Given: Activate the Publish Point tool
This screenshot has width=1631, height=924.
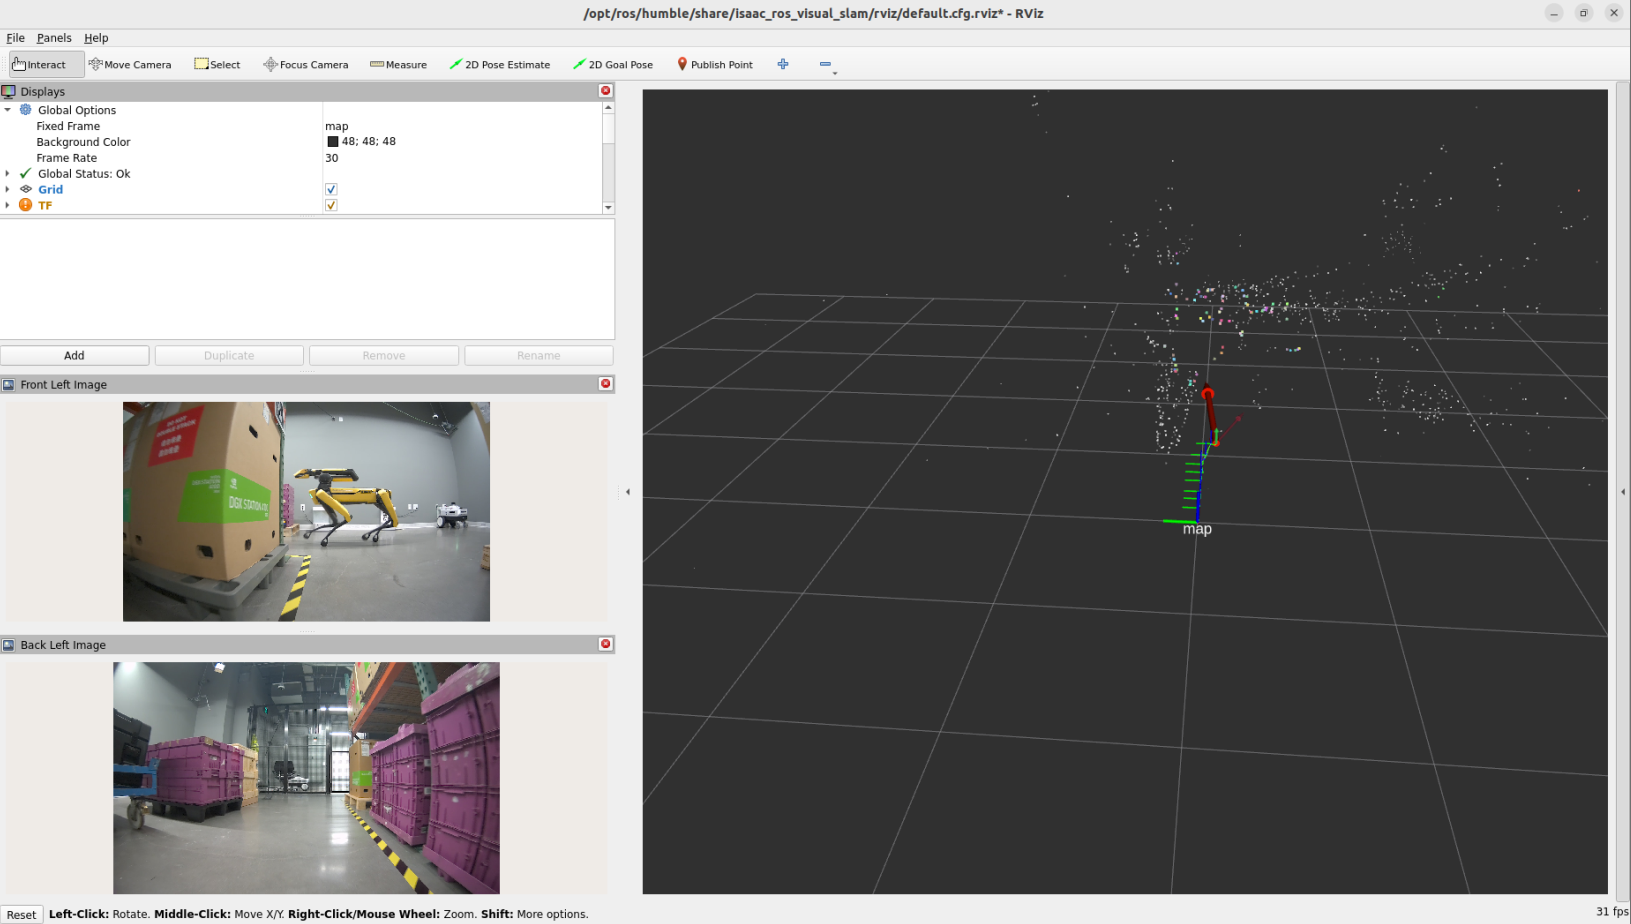Looking at the screenshot, I should point(714,64).
